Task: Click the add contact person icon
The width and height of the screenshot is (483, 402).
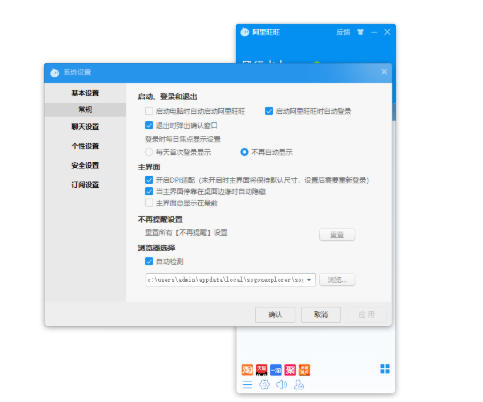Action: [x=299, y=385]
